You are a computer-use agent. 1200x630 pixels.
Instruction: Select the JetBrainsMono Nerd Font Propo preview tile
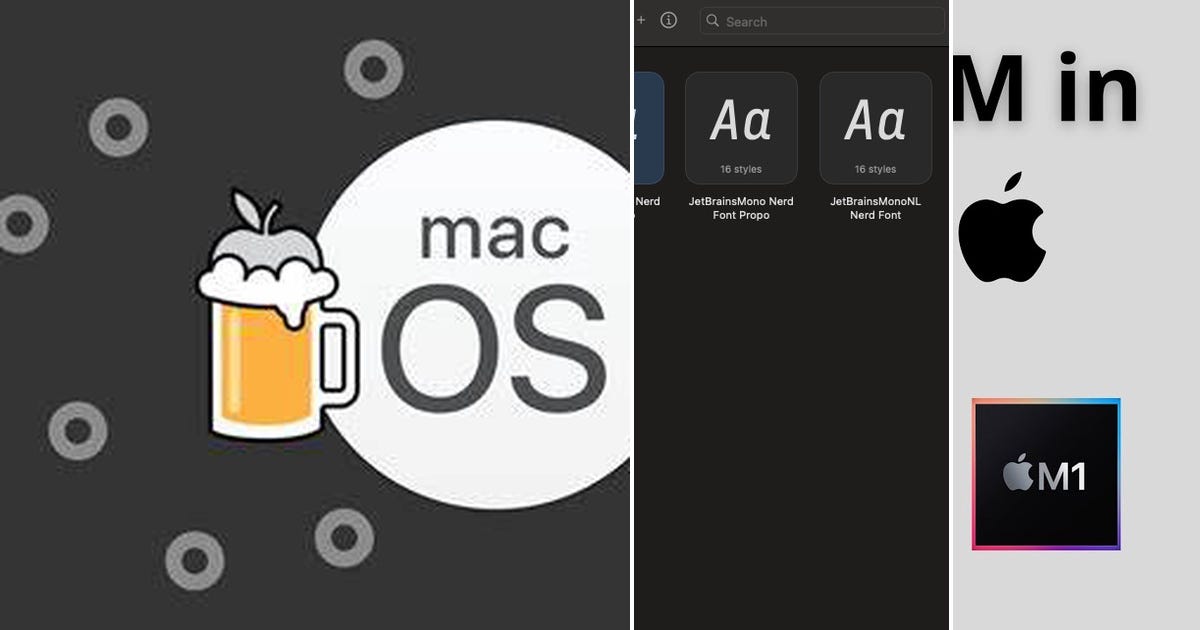click(741, 125)
